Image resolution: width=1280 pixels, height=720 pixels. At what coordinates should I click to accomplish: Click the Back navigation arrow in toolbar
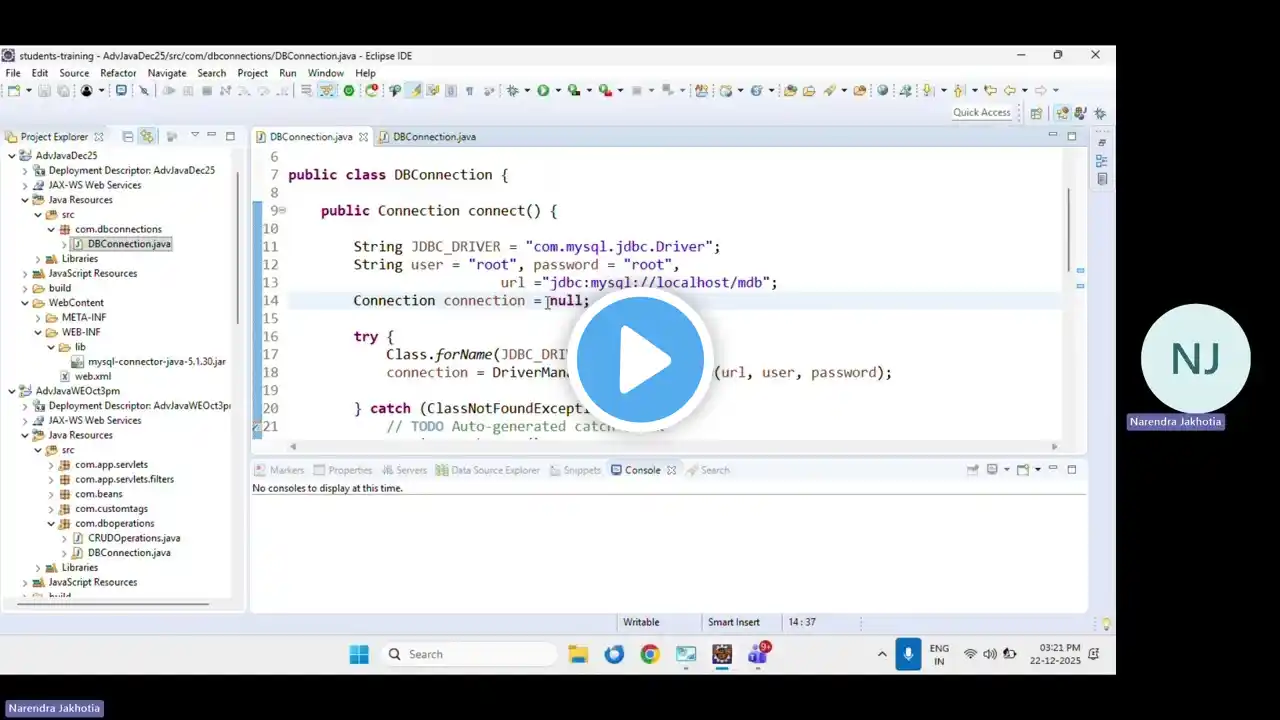click(1010, 90)
